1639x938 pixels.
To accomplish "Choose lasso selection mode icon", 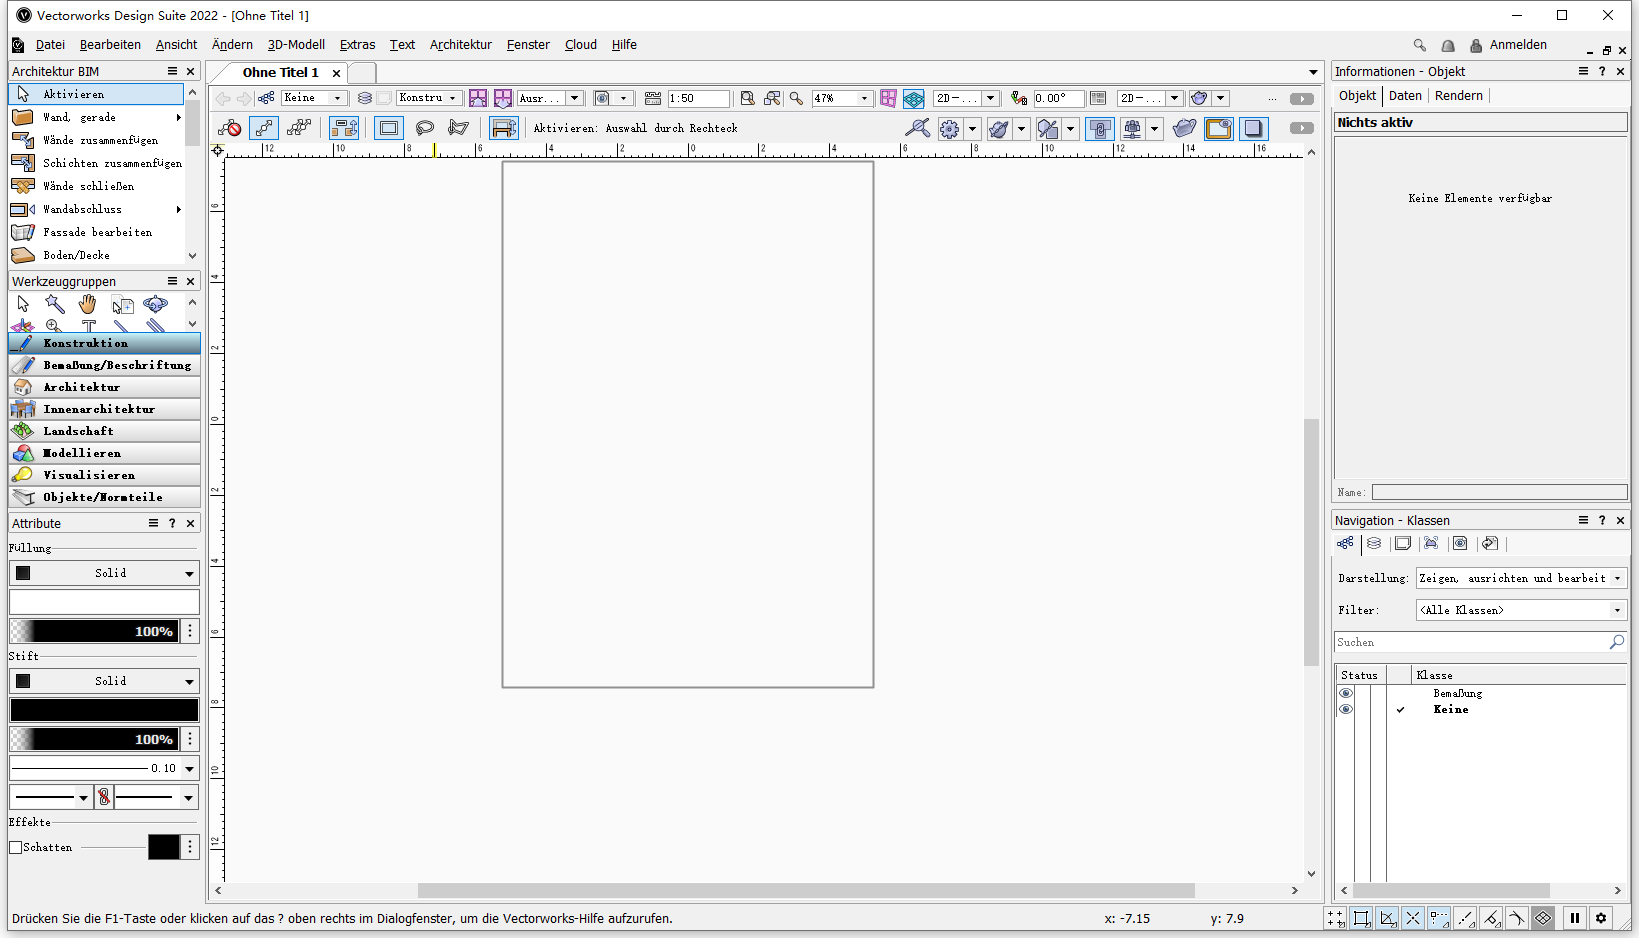I will click(425, 128).
